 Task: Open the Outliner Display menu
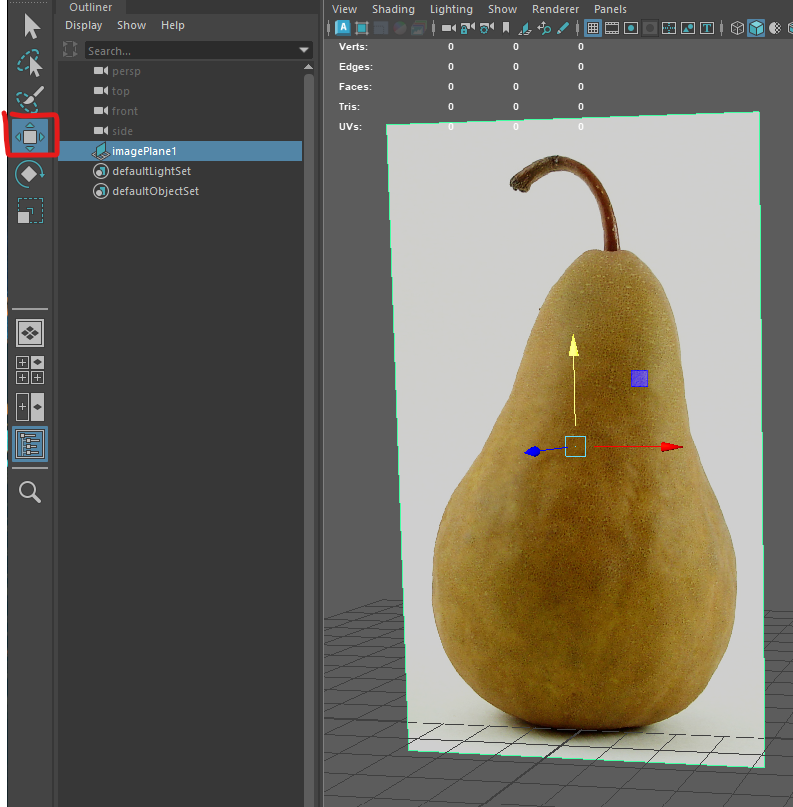83,25
